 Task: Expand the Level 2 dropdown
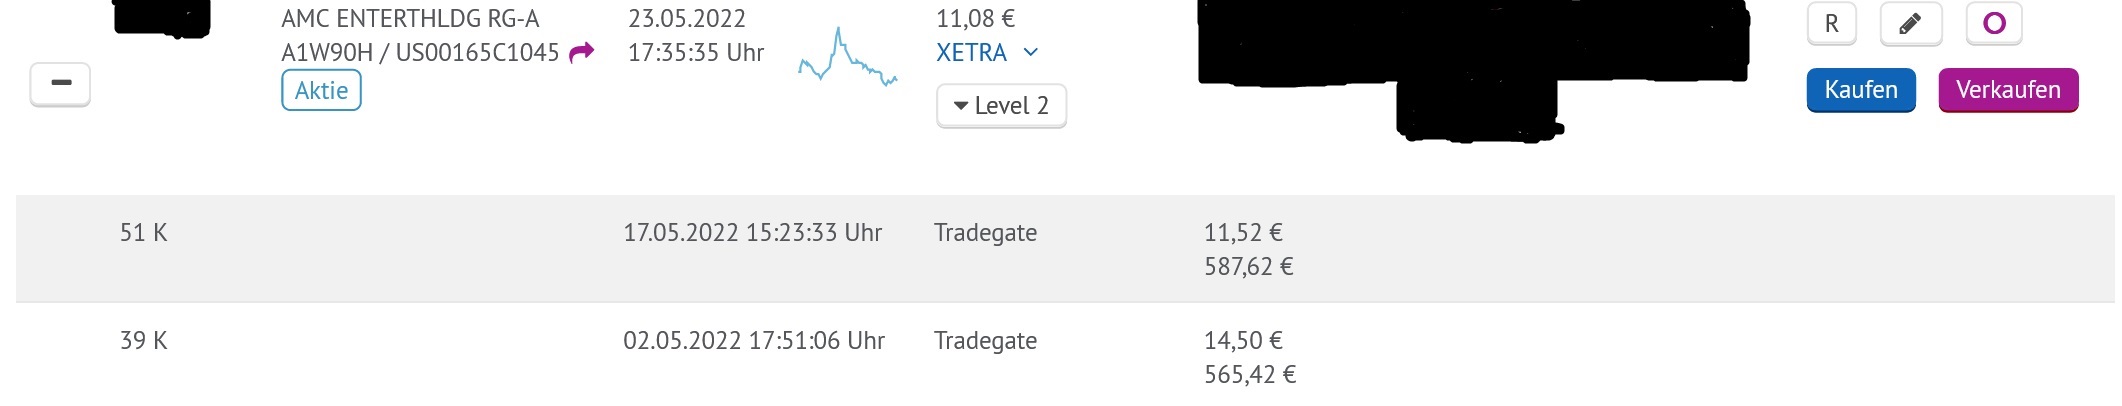pos(1001,106)
